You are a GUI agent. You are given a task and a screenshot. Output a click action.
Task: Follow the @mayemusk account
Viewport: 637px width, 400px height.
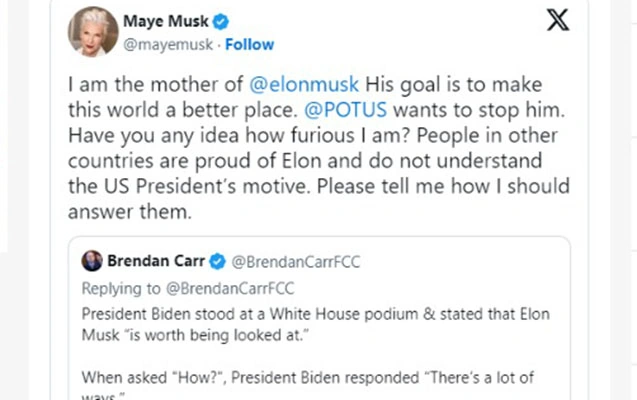click(250, 45)
